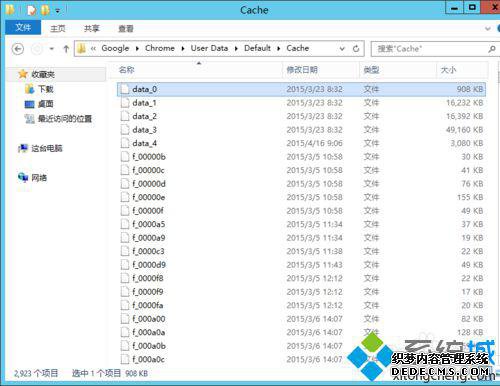Expand the ribbon with the chevron
This screenshot has height=386, width=500.
(x=488, y=29)
